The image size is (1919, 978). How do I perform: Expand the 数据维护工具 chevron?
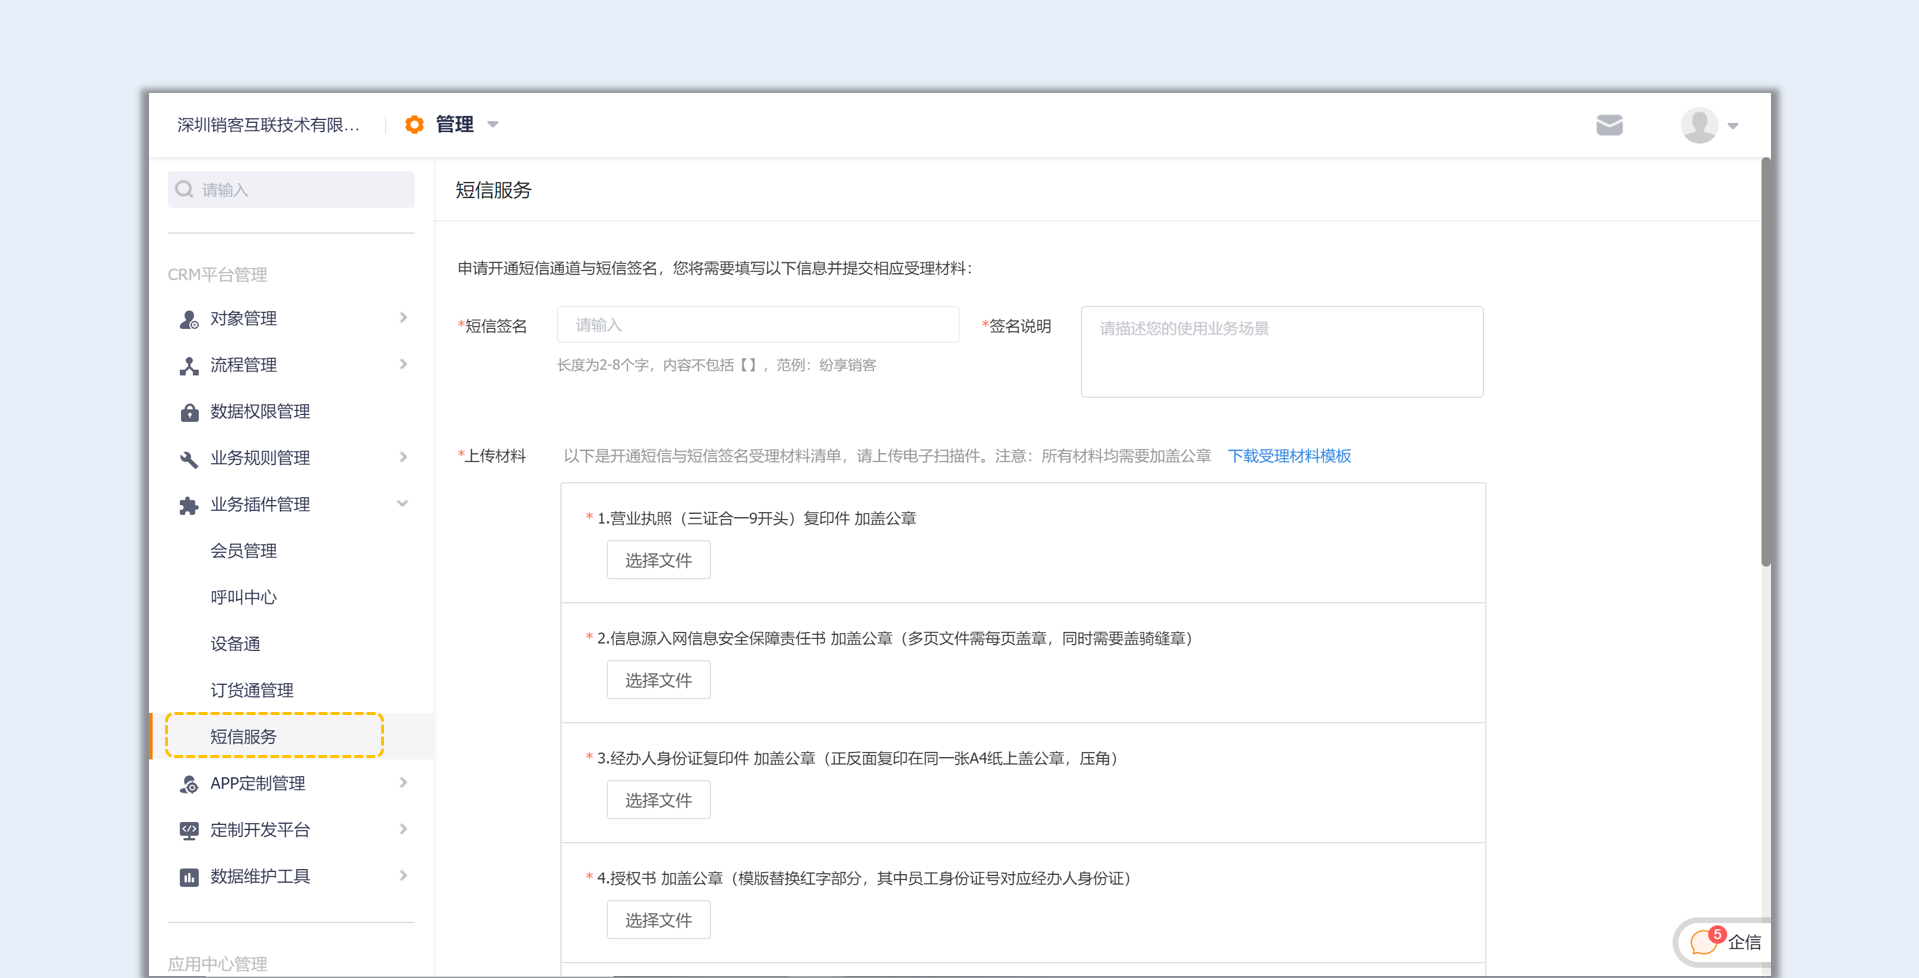pos(403,876)
